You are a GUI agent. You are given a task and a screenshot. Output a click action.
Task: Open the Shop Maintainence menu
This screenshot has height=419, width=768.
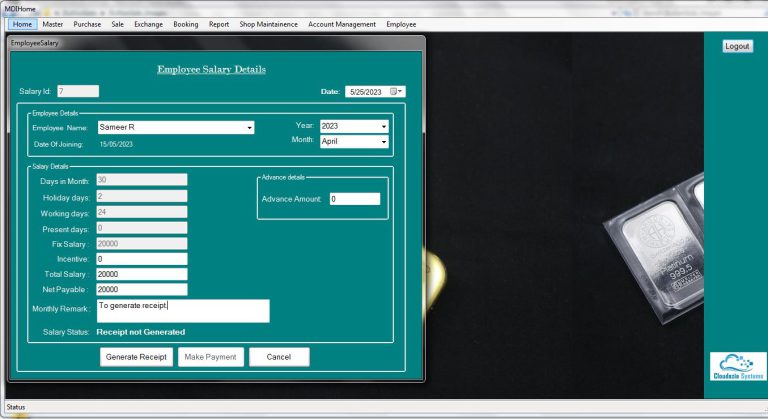[268, 24]
